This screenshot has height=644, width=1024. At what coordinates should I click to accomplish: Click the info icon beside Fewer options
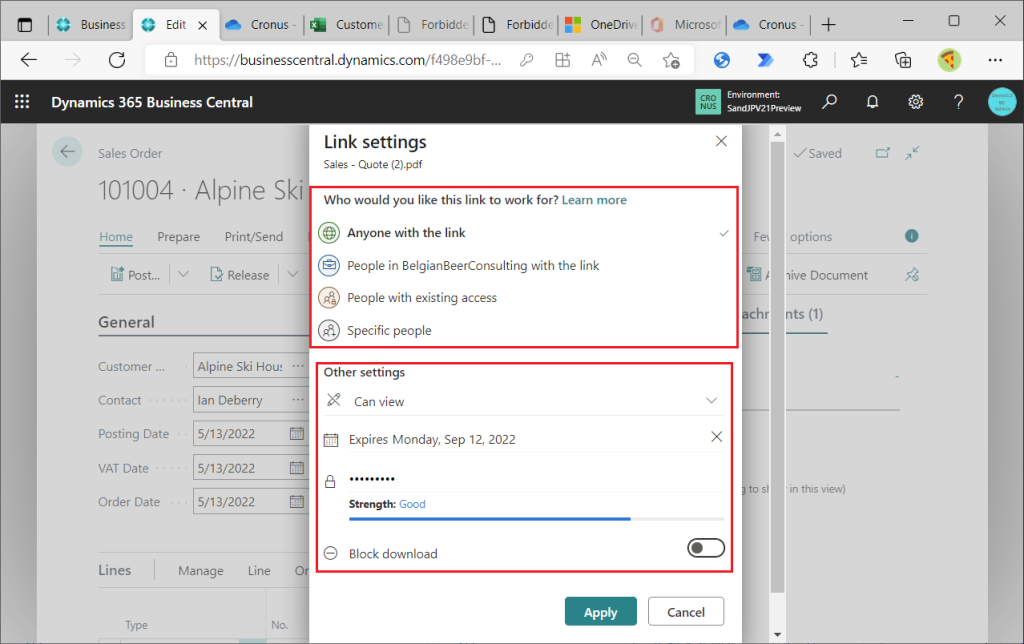click(x=912, y=236)
